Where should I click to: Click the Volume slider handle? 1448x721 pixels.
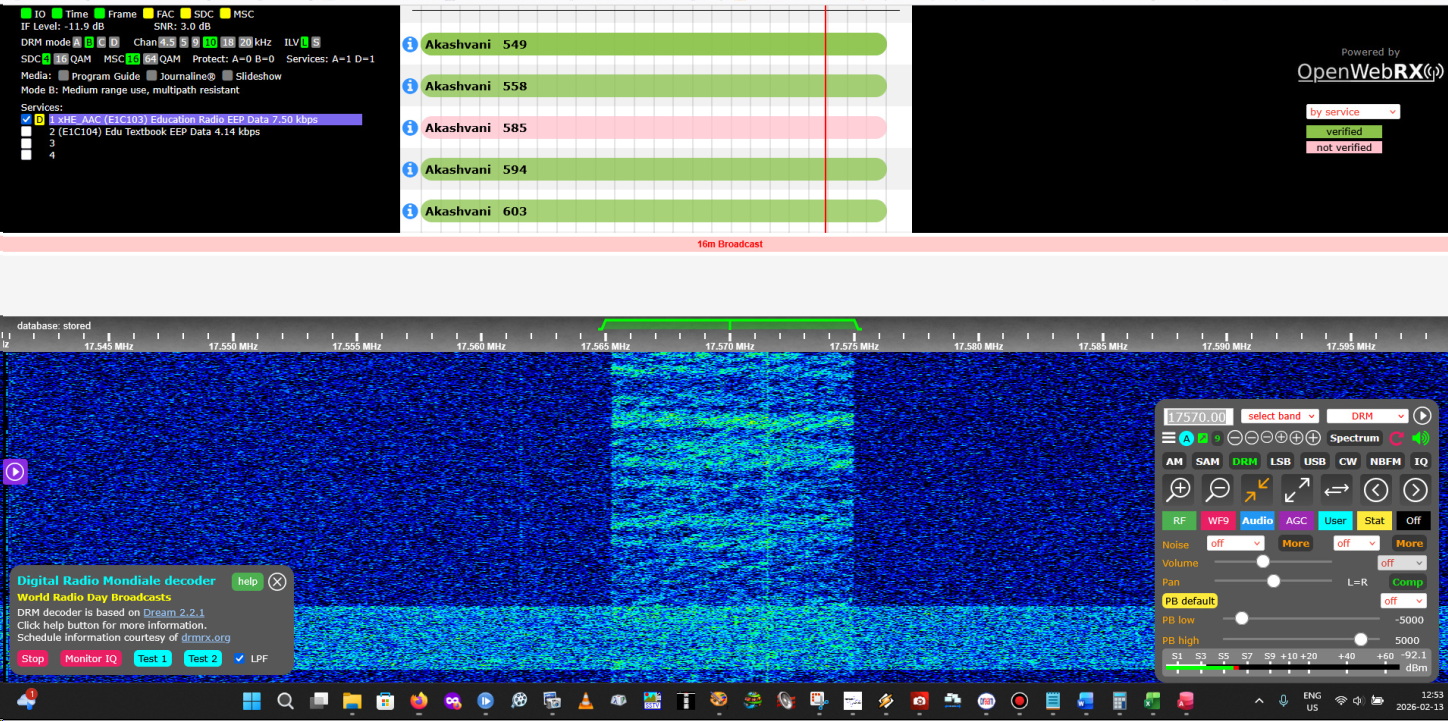pyautogui.click(x=1263, y=562)
